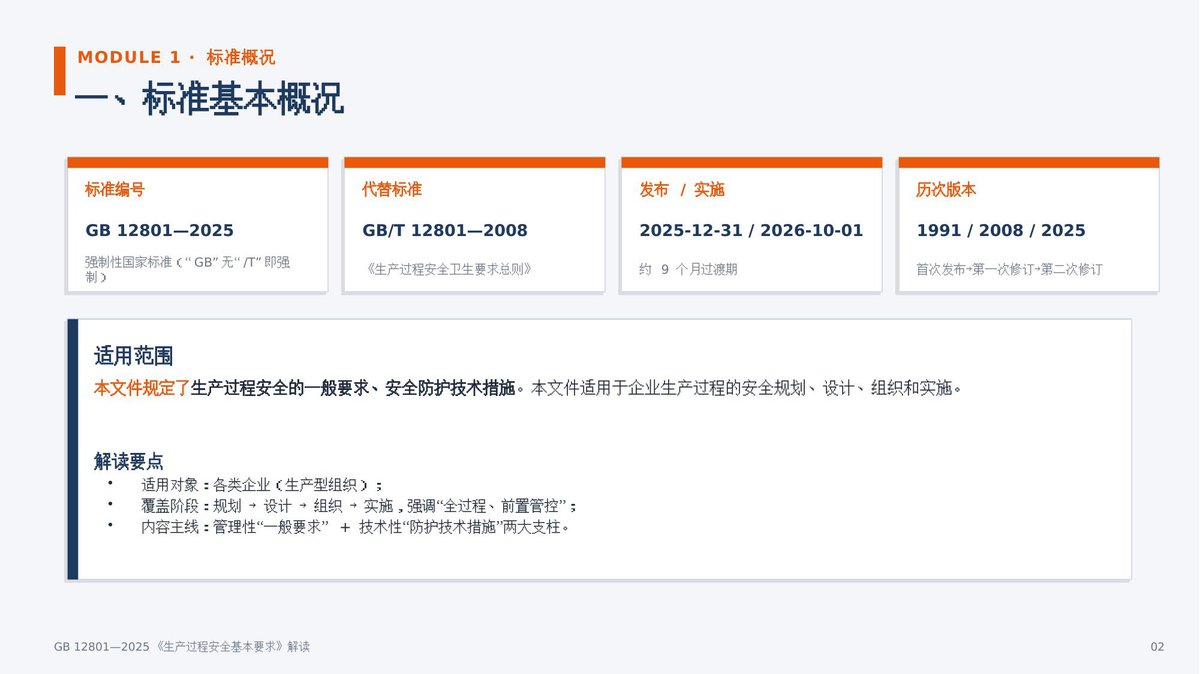
Task: Select the bullet starting "内容主线：管理性"
Action: pyautogui.click(x=355, y=526)
